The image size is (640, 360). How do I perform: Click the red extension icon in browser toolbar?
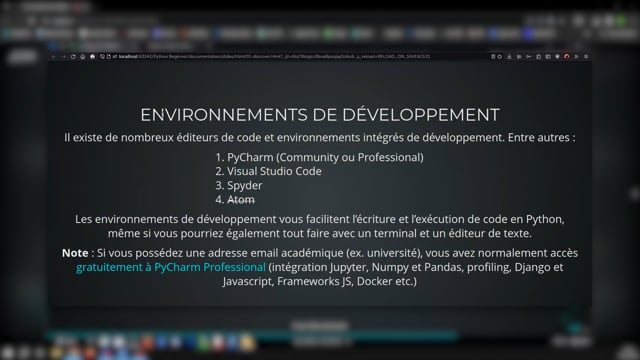coord(567,57)
